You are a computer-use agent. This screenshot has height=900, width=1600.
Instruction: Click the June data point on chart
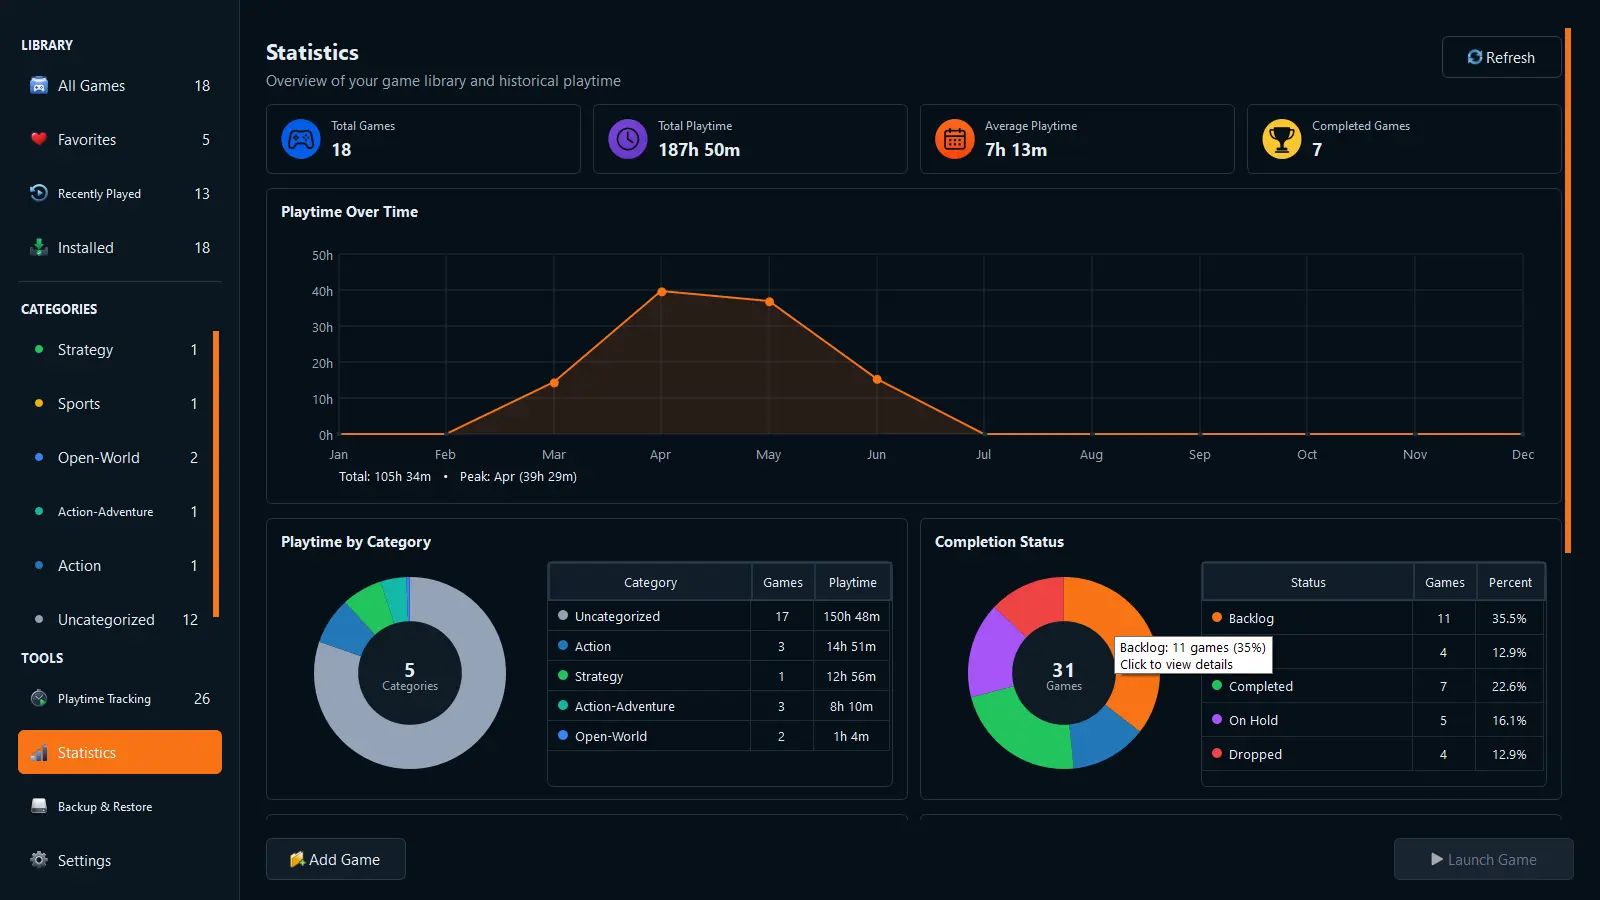click(877, 380)
